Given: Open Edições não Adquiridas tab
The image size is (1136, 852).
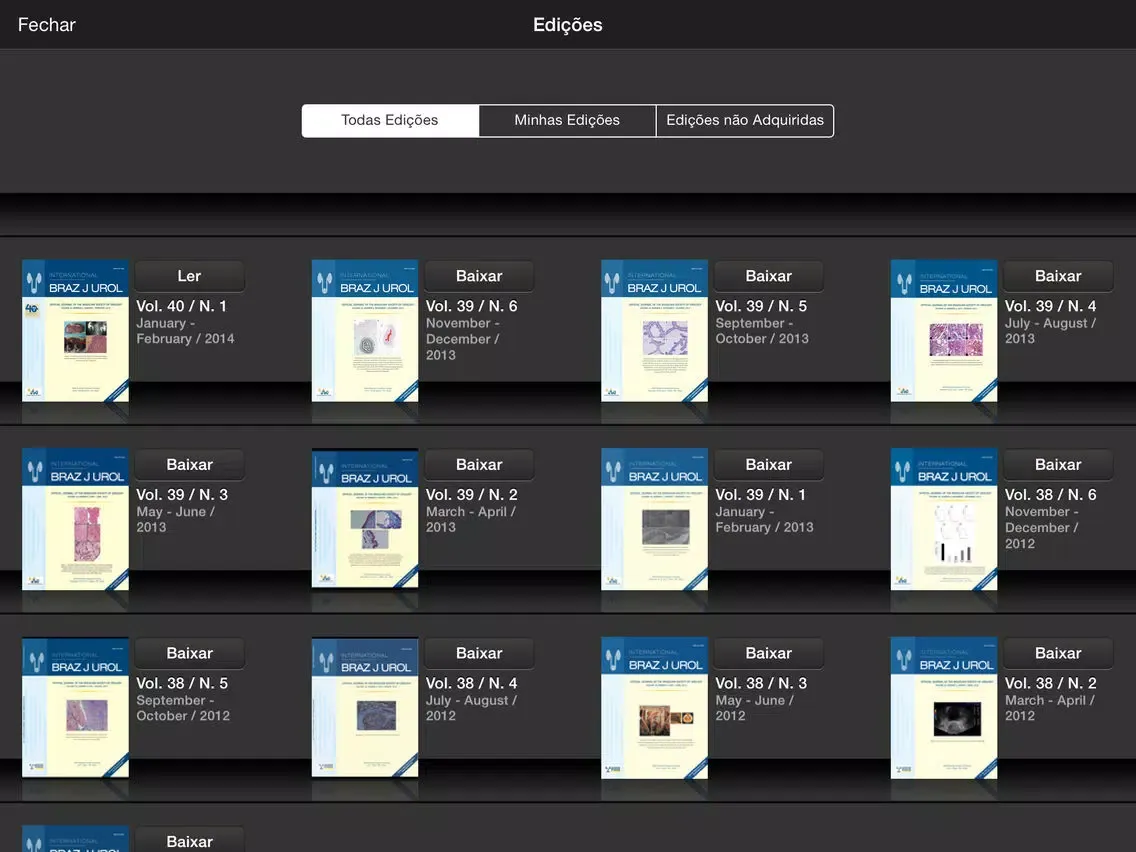Looking at the screenshot, I should (745, 120).
